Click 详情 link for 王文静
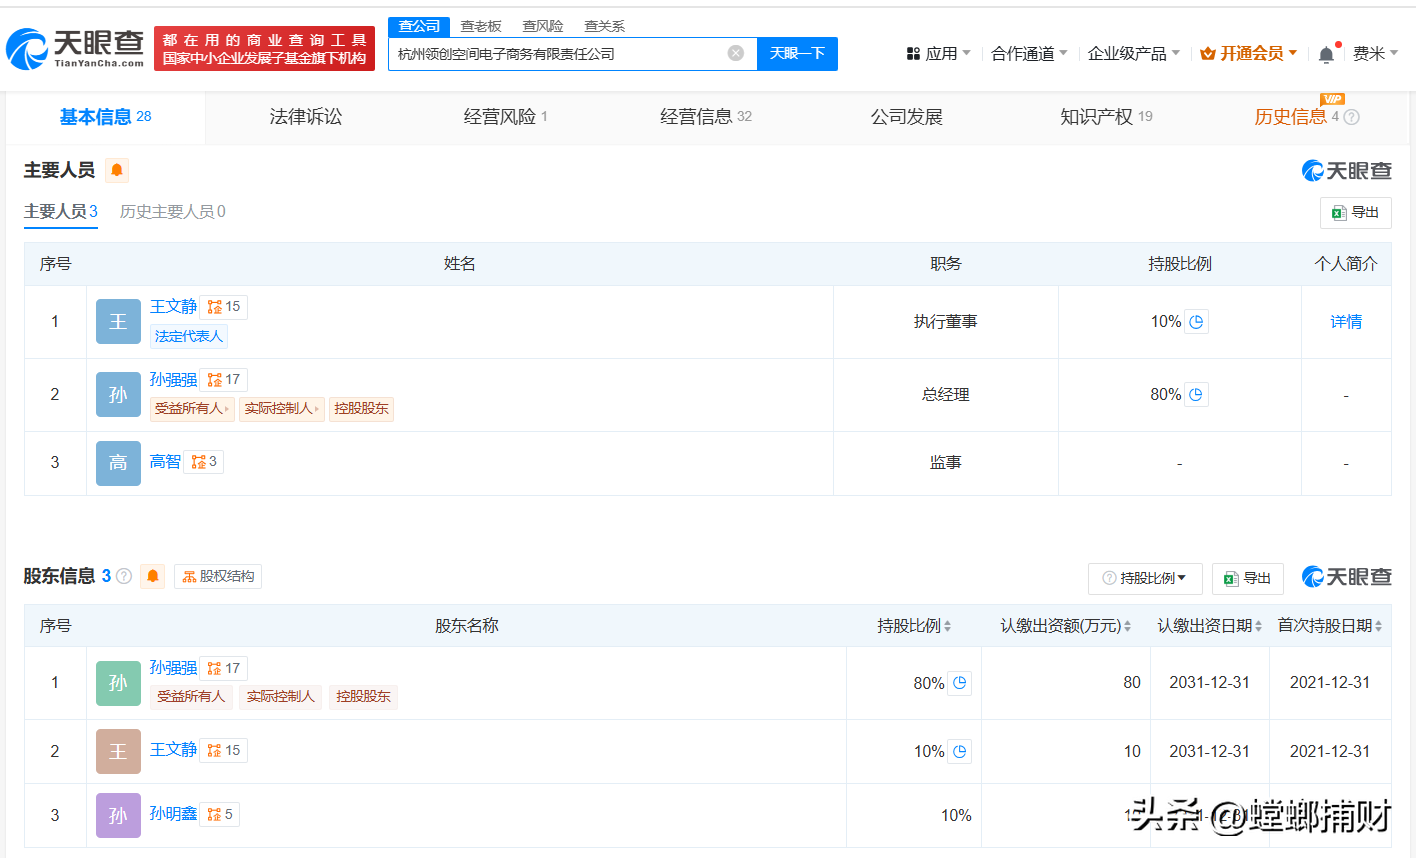Viewport: 1416px width, 858px height. click(1346, 322)
